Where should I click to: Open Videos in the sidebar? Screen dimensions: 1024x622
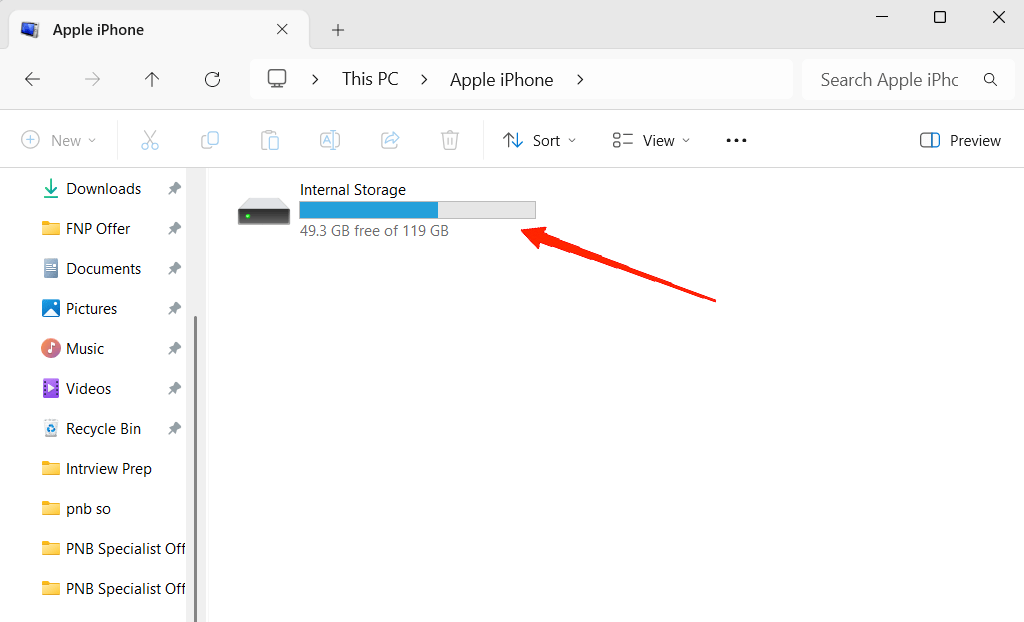click(x=88, y=389)
